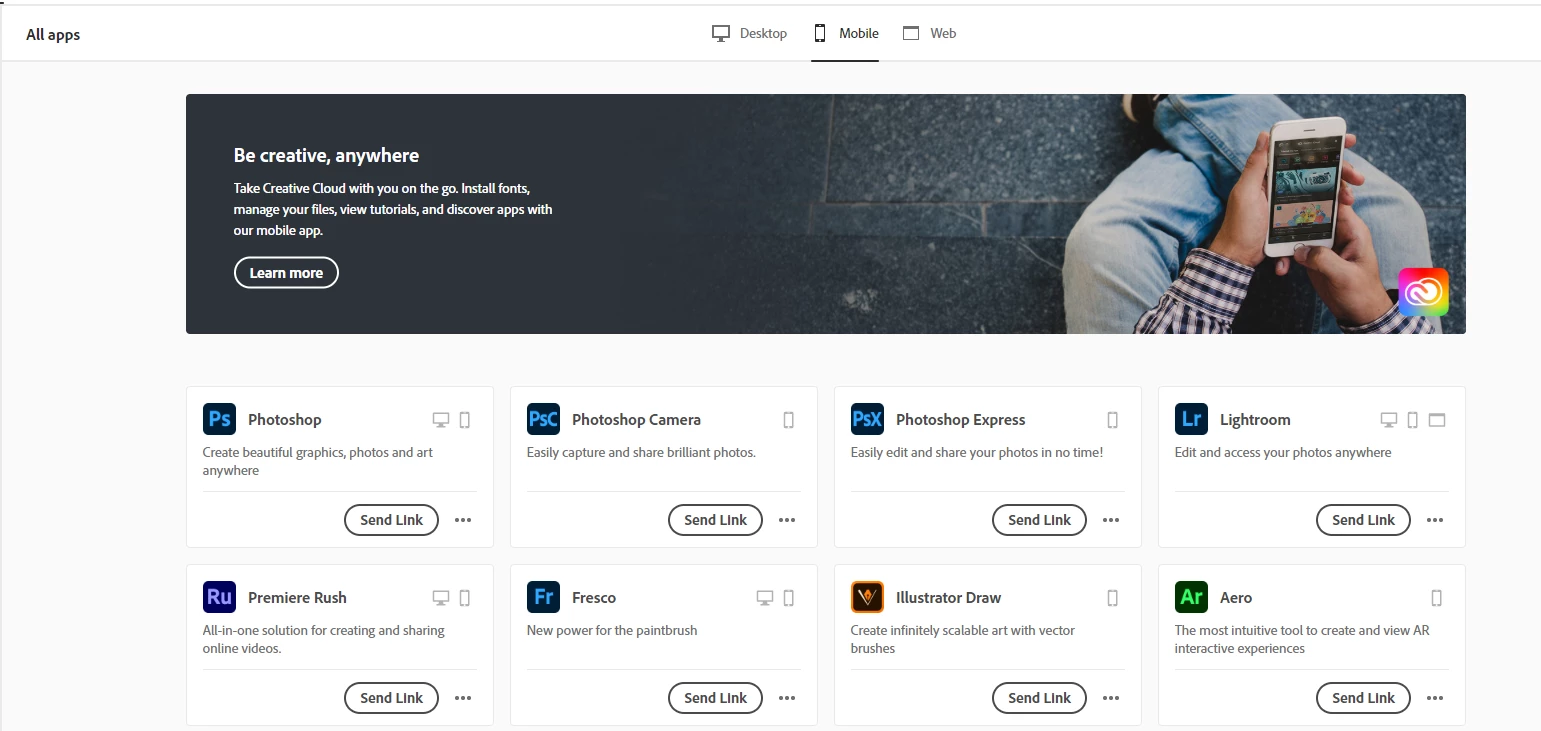Open more options for Photoshop Camera

pos(787,520)
